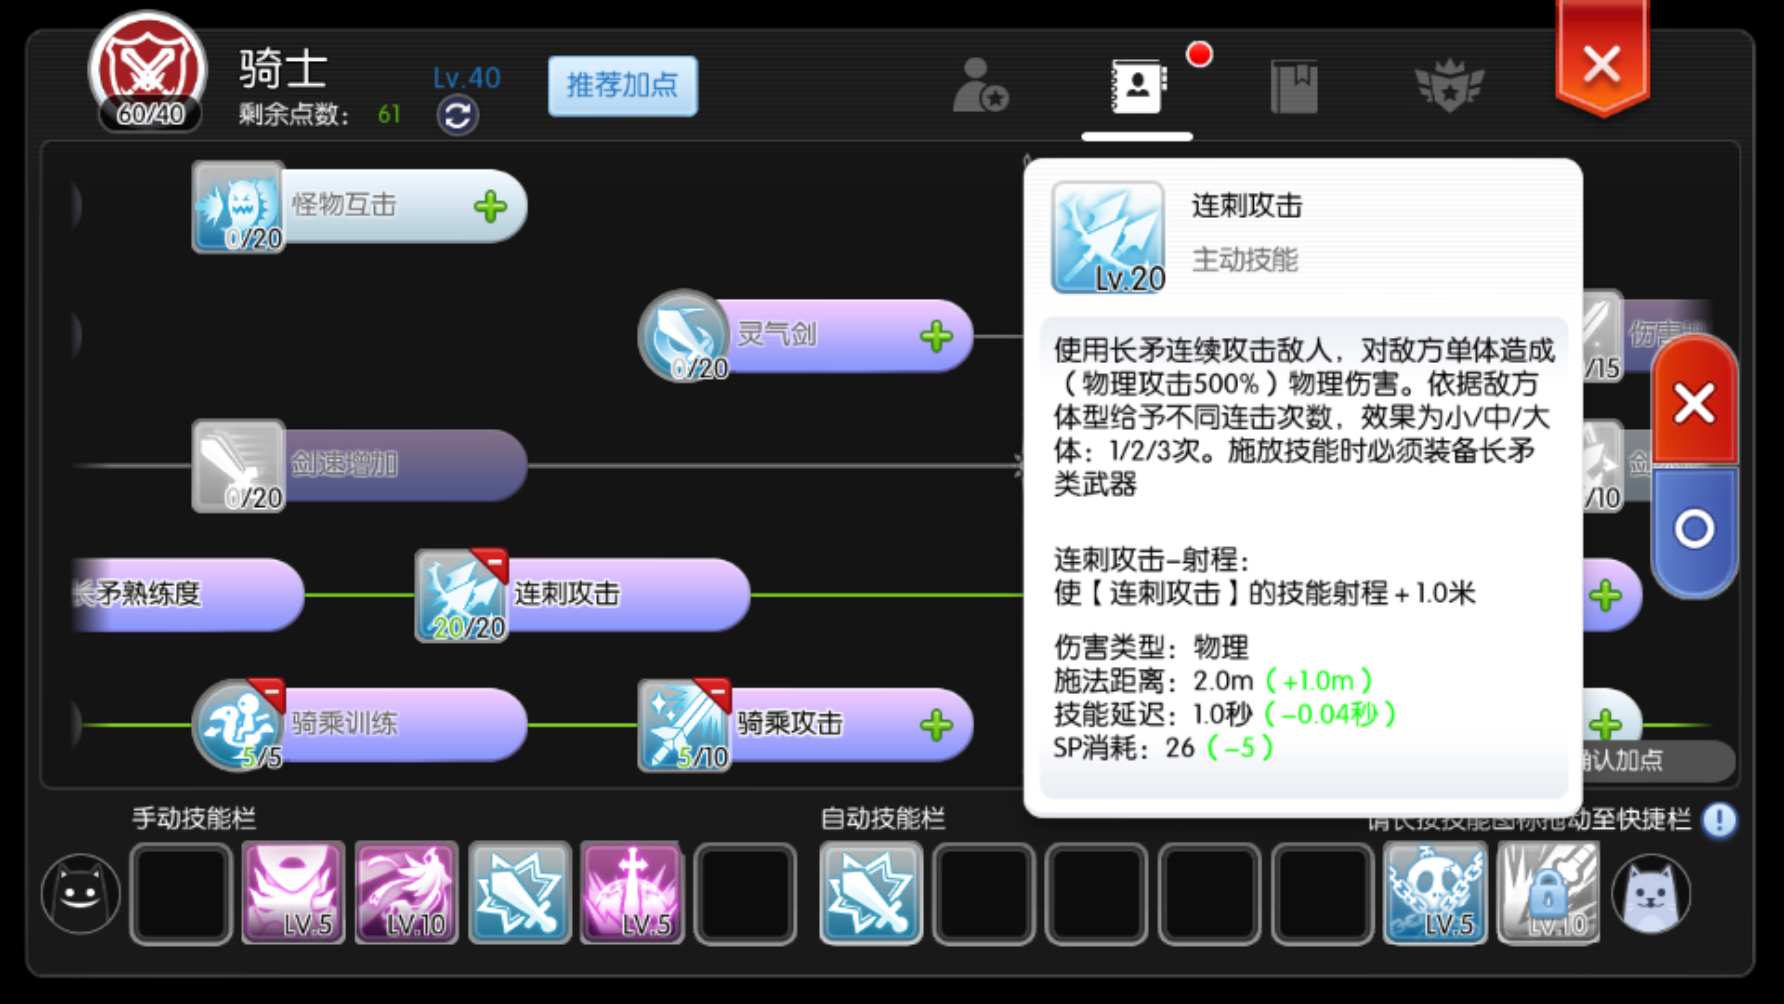Image resolution: width=1784 pixels, height=1004 pixels.
Task: Tap the black cat face icon
Action: pos(81,894)
